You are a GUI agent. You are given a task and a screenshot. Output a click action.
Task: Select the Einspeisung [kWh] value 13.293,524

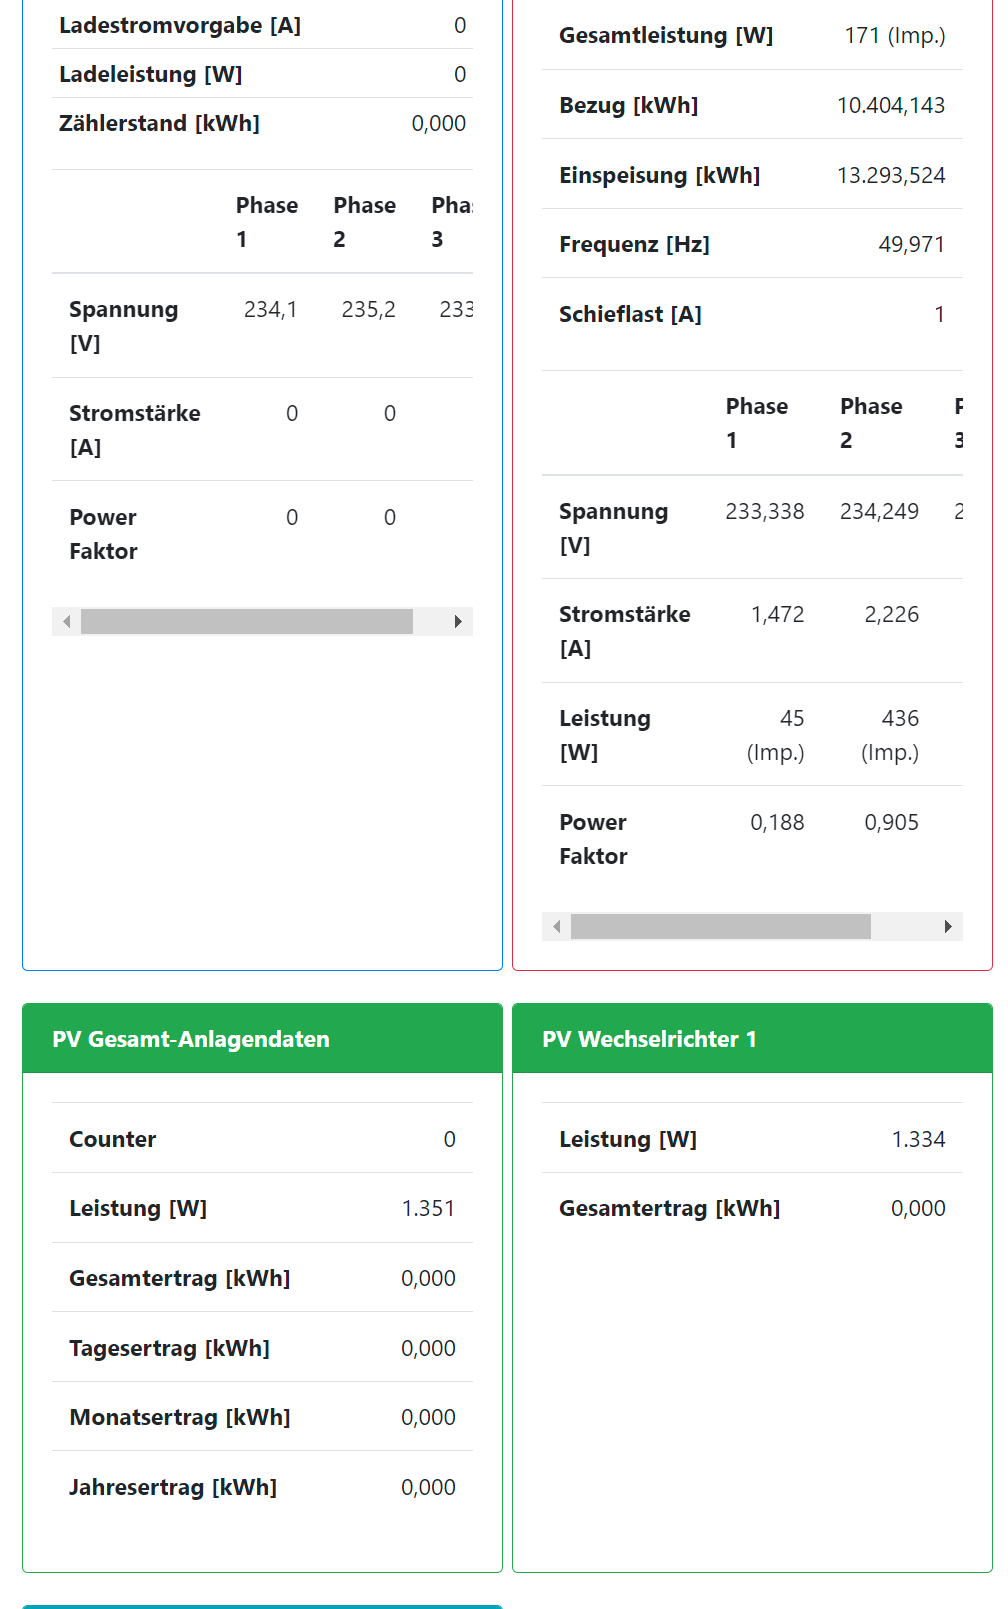[x=890, y=175]
